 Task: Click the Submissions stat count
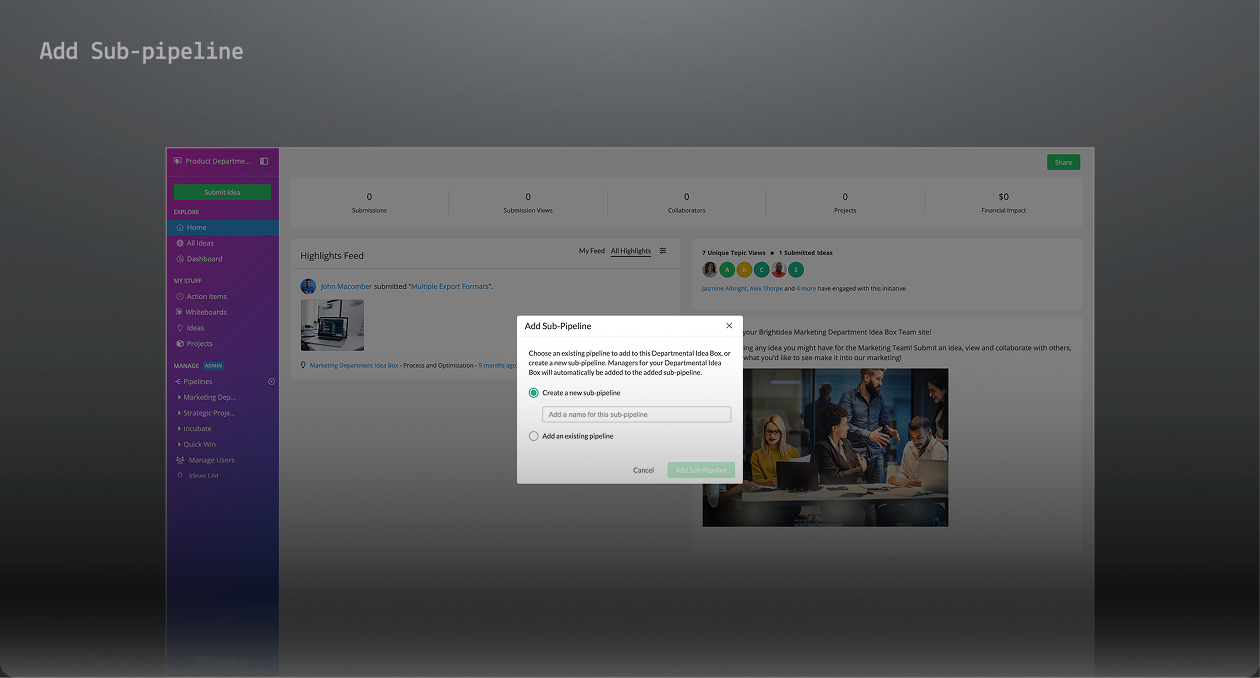coord(369,197)
